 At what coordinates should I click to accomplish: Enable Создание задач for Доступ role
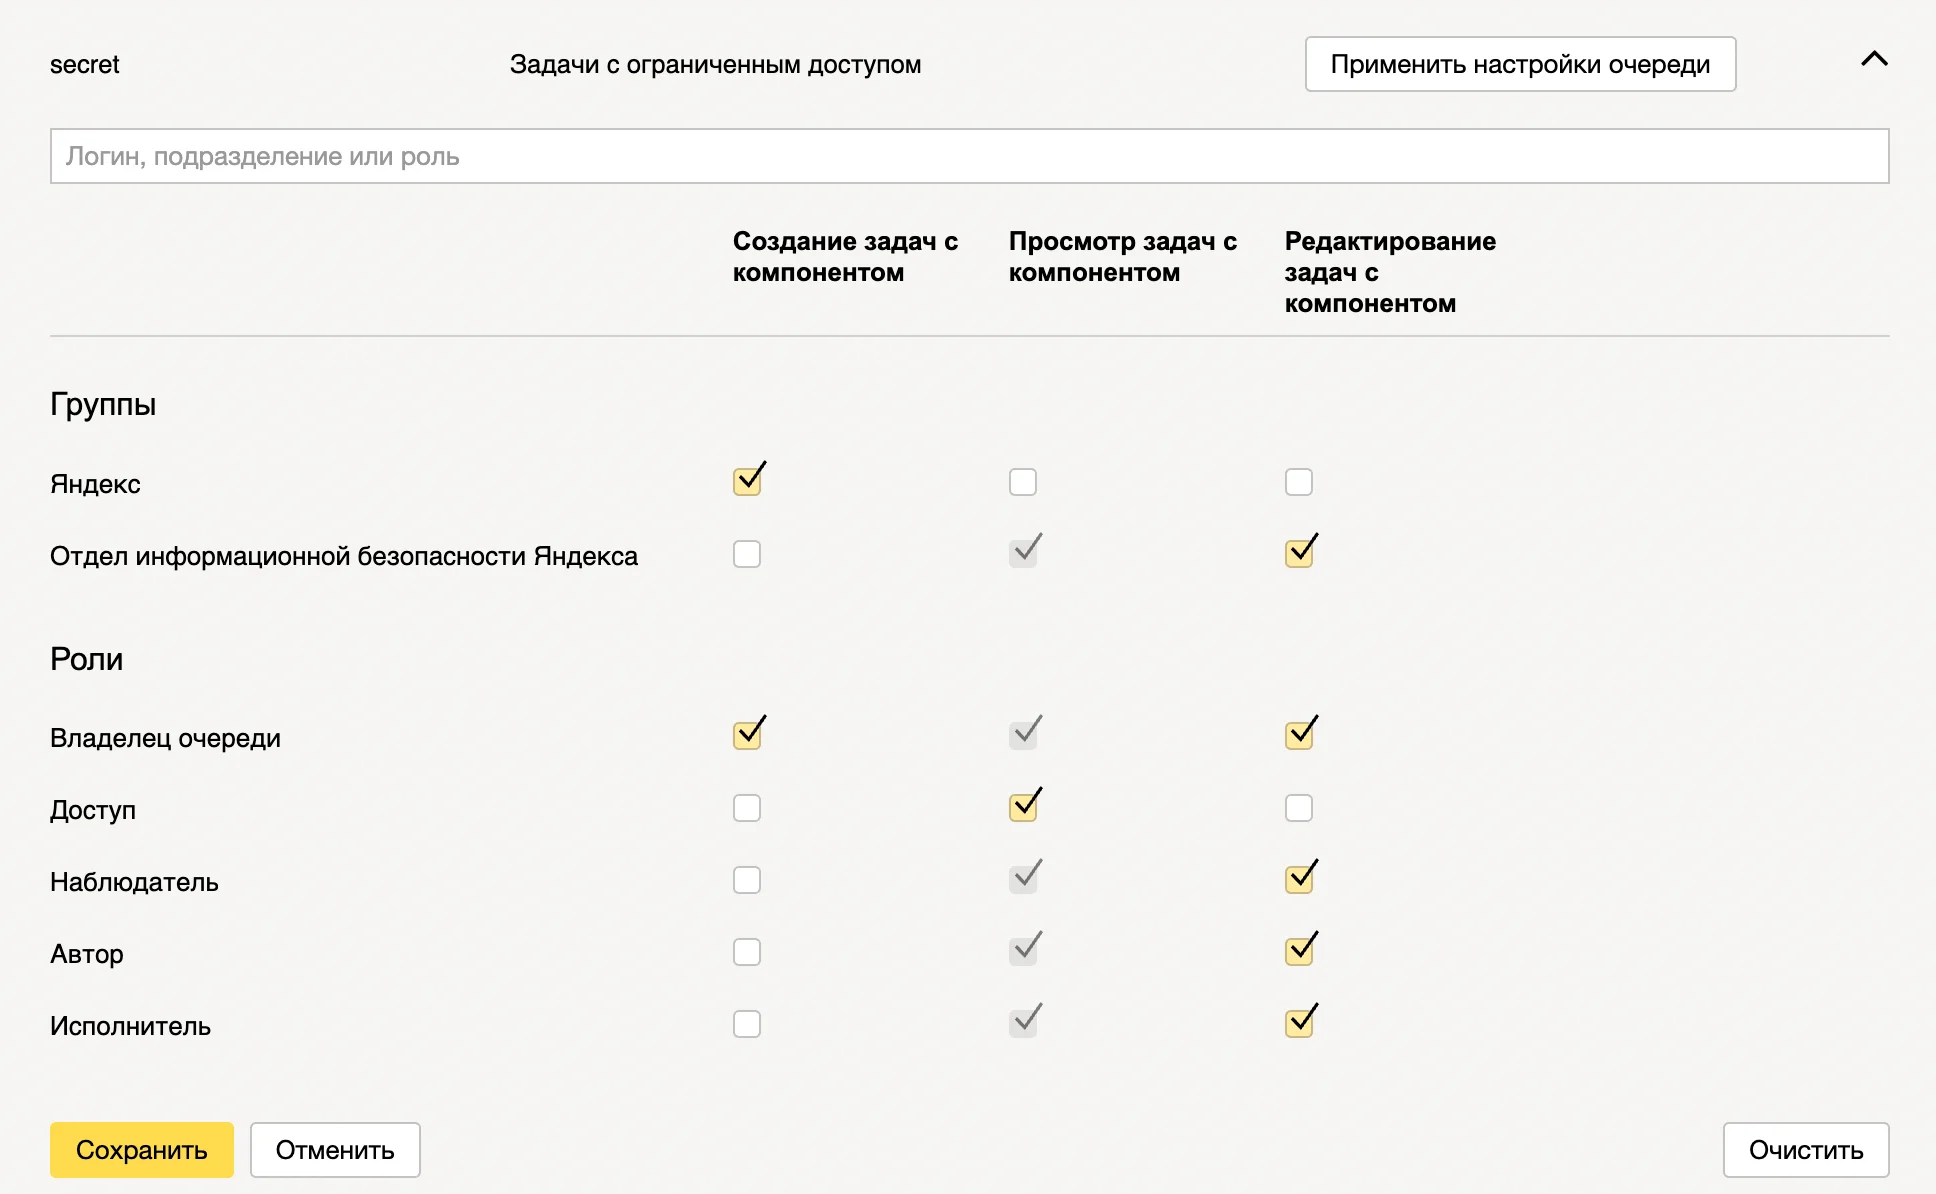747,808
